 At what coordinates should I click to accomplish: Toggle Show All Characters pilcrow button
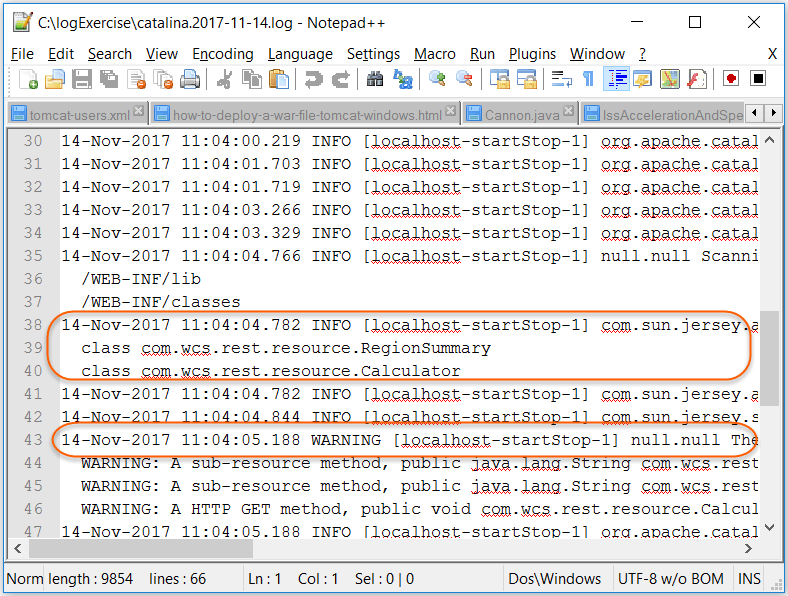pos(588,79)
